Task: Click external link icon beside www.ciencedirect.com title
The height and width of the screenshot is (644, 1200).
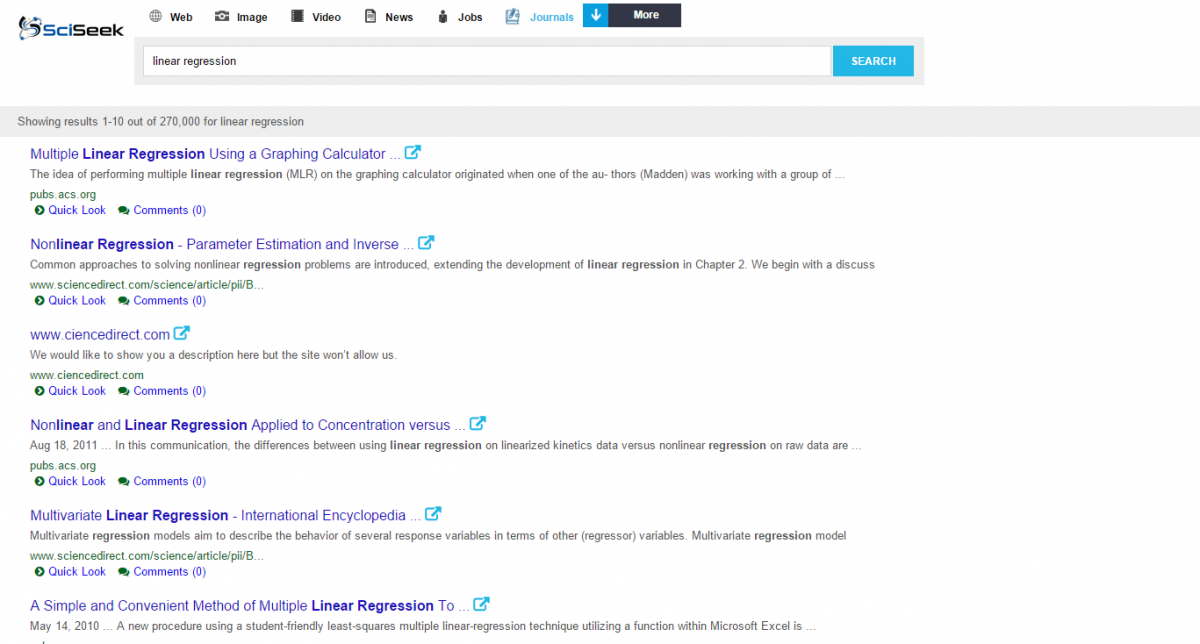Action: click(x=182, y=333)
